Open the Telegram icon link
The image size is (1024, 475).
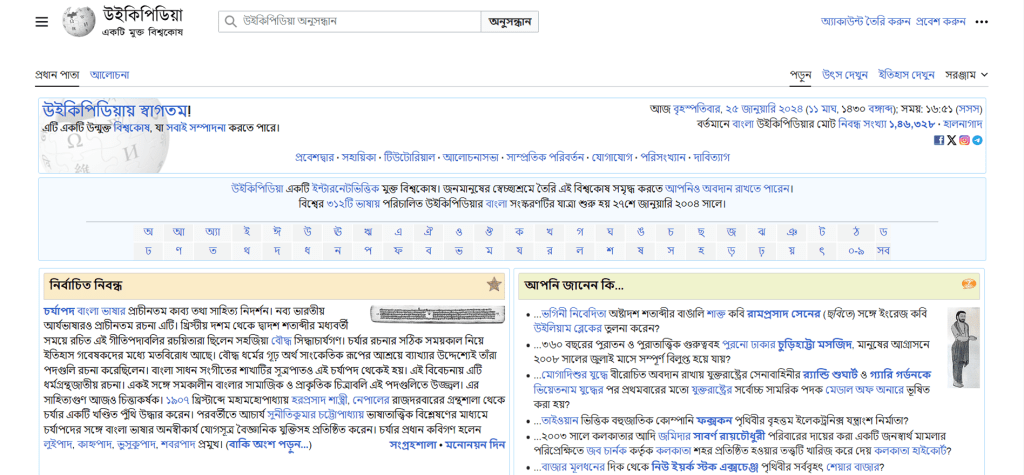click(977, 140)
